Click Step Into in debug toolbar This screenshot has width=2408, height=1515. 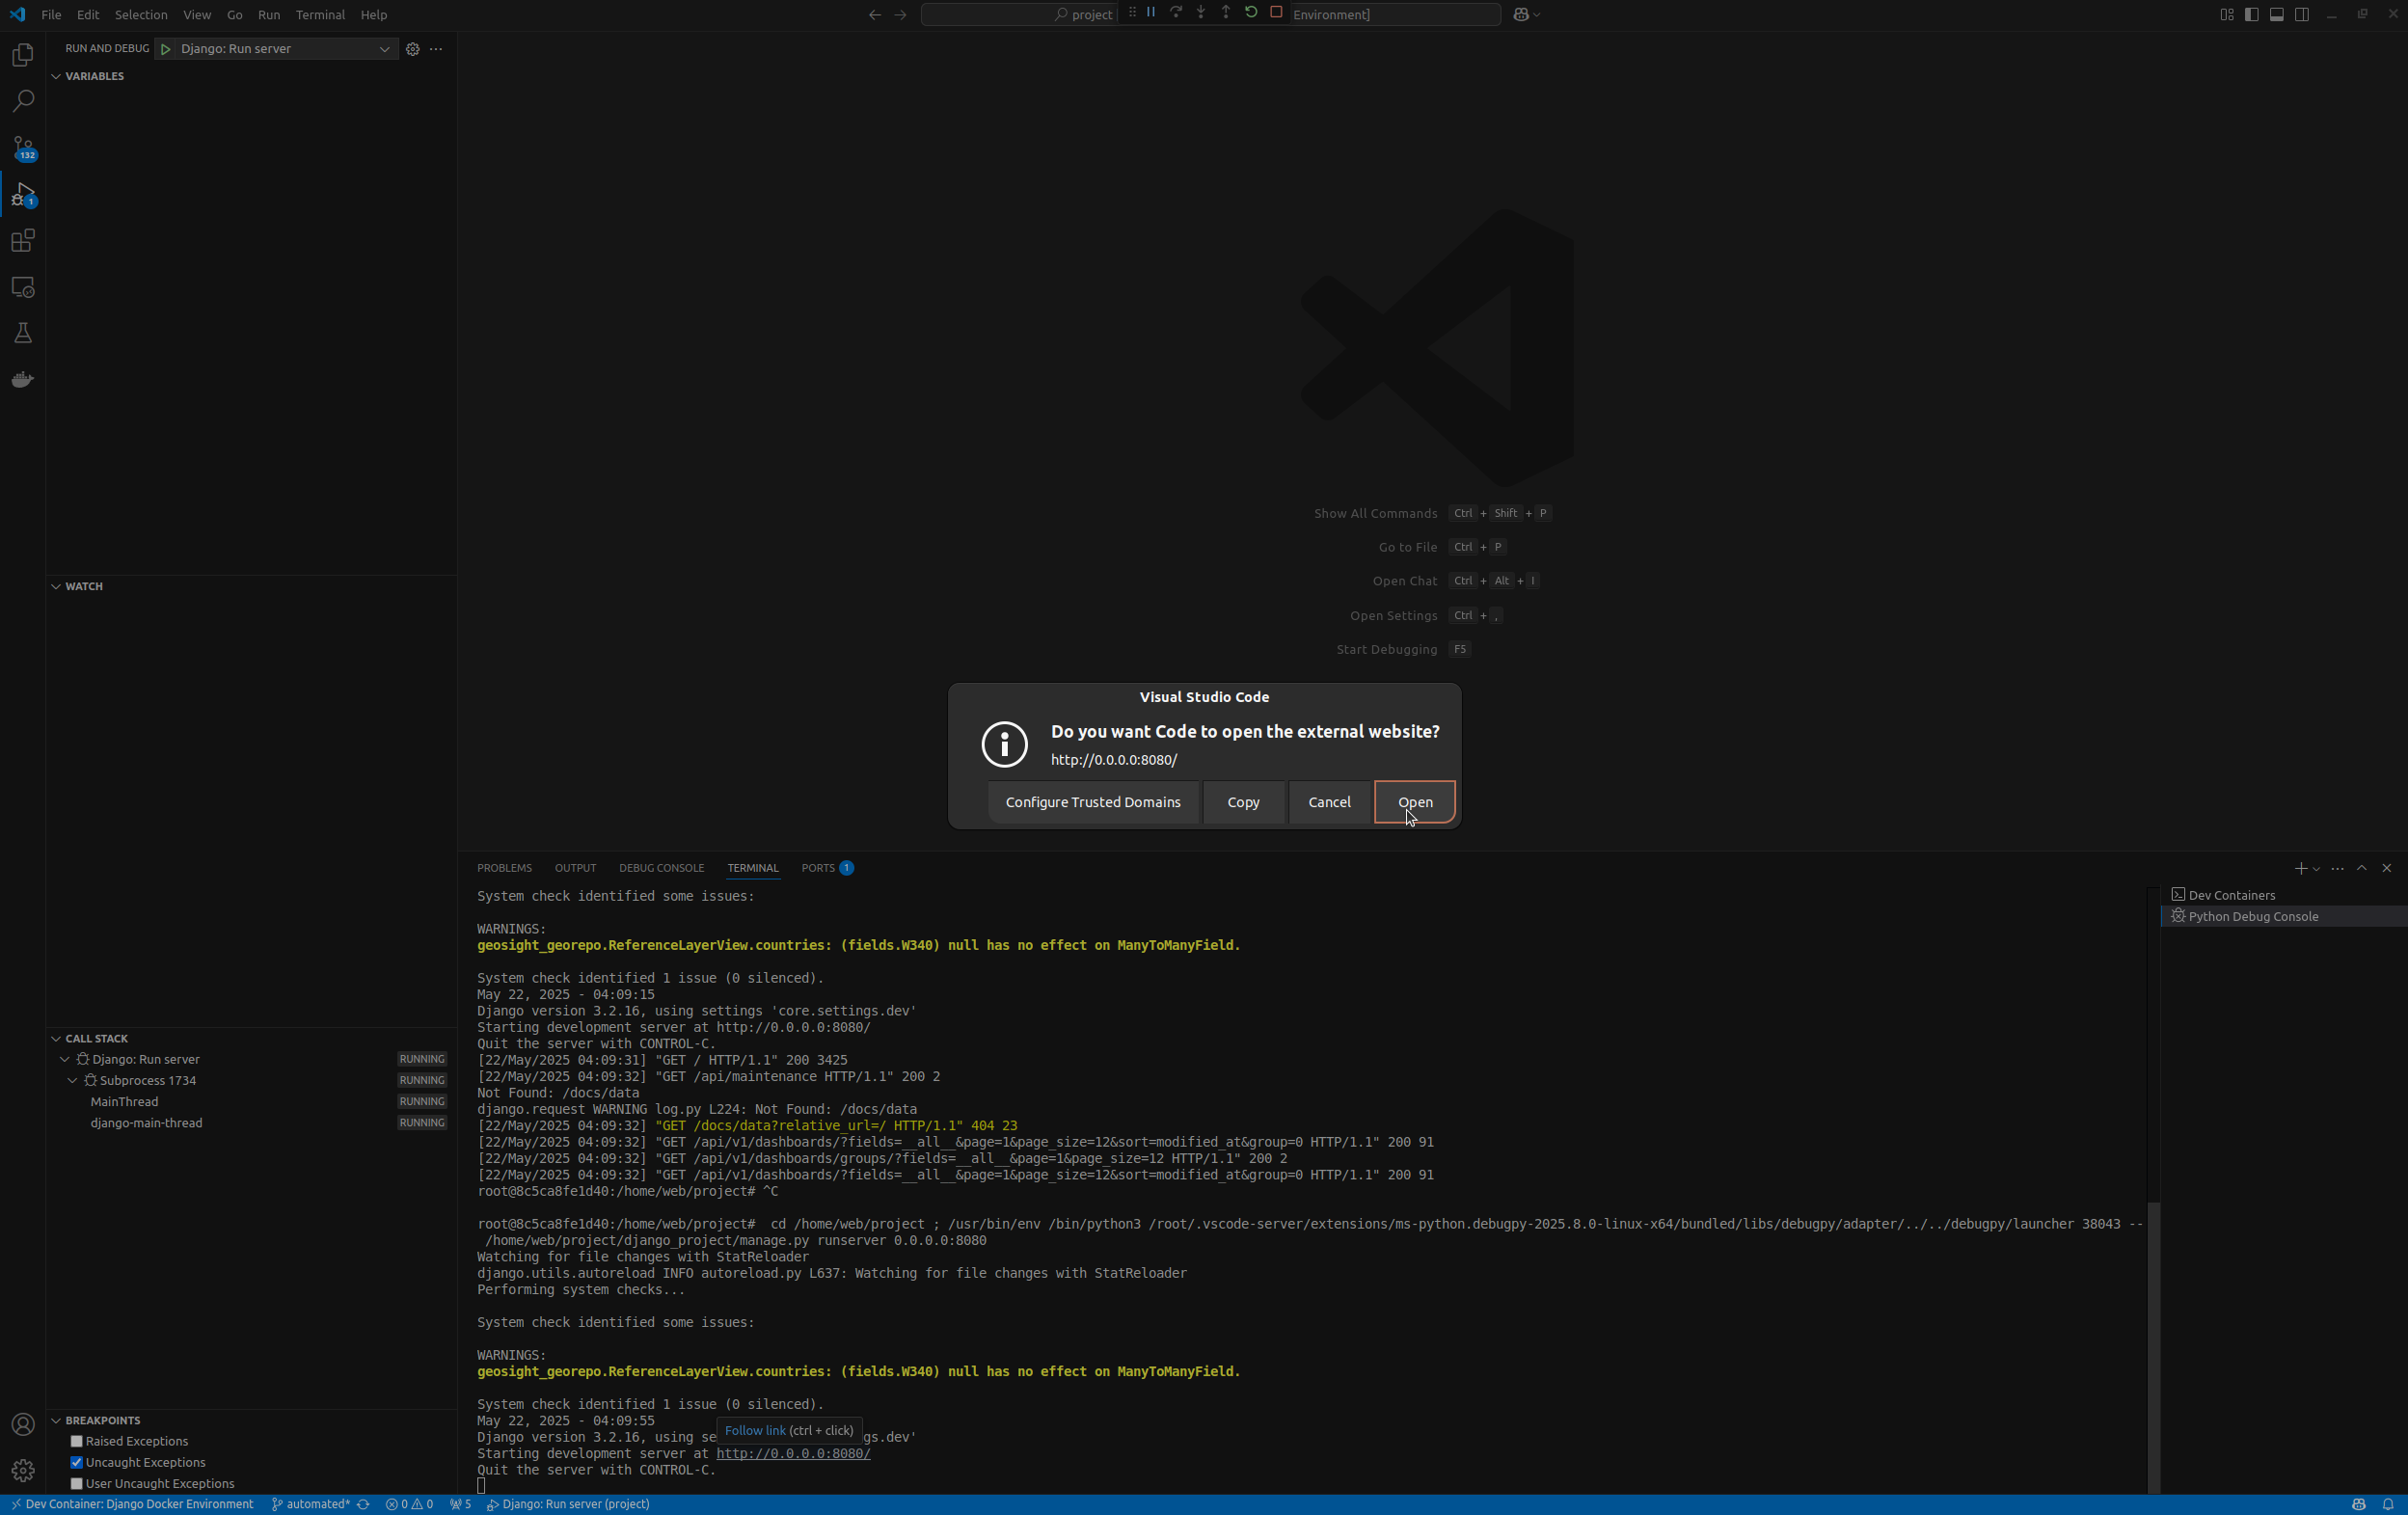[1201, 13]
